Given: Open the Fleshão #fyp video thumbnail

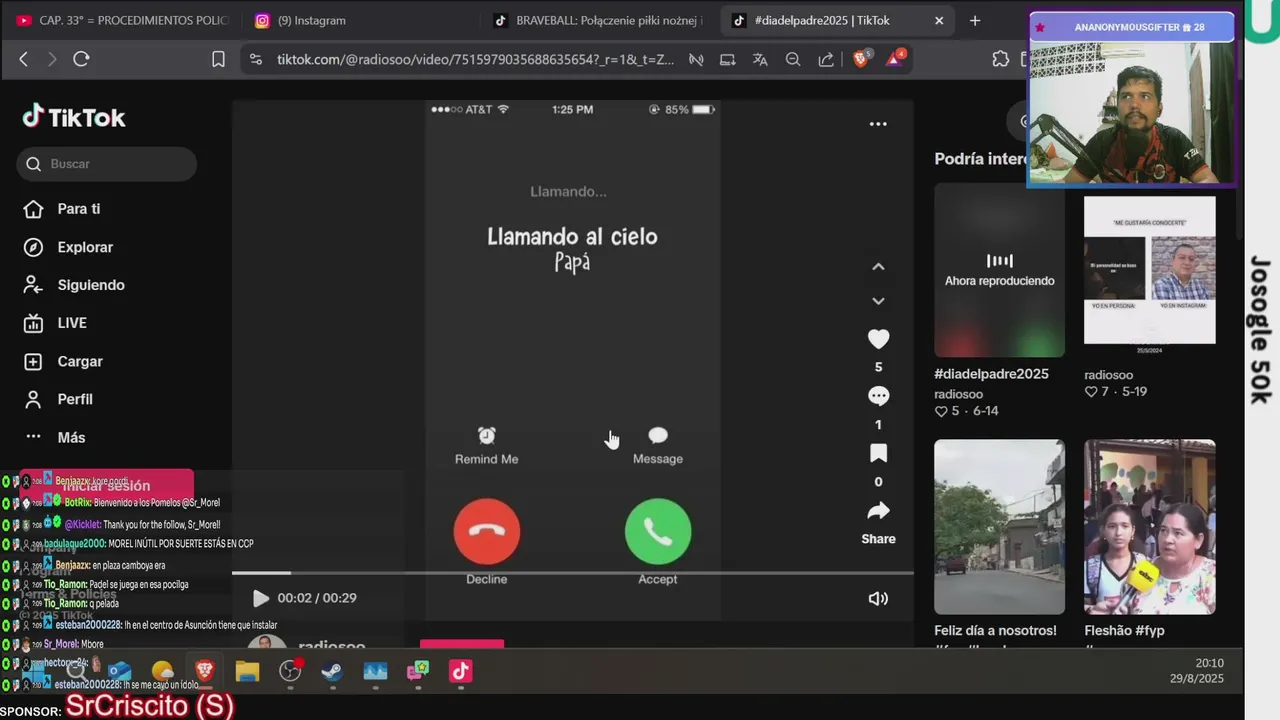Looking at the screenshot, I should [x=1150, y=527].
